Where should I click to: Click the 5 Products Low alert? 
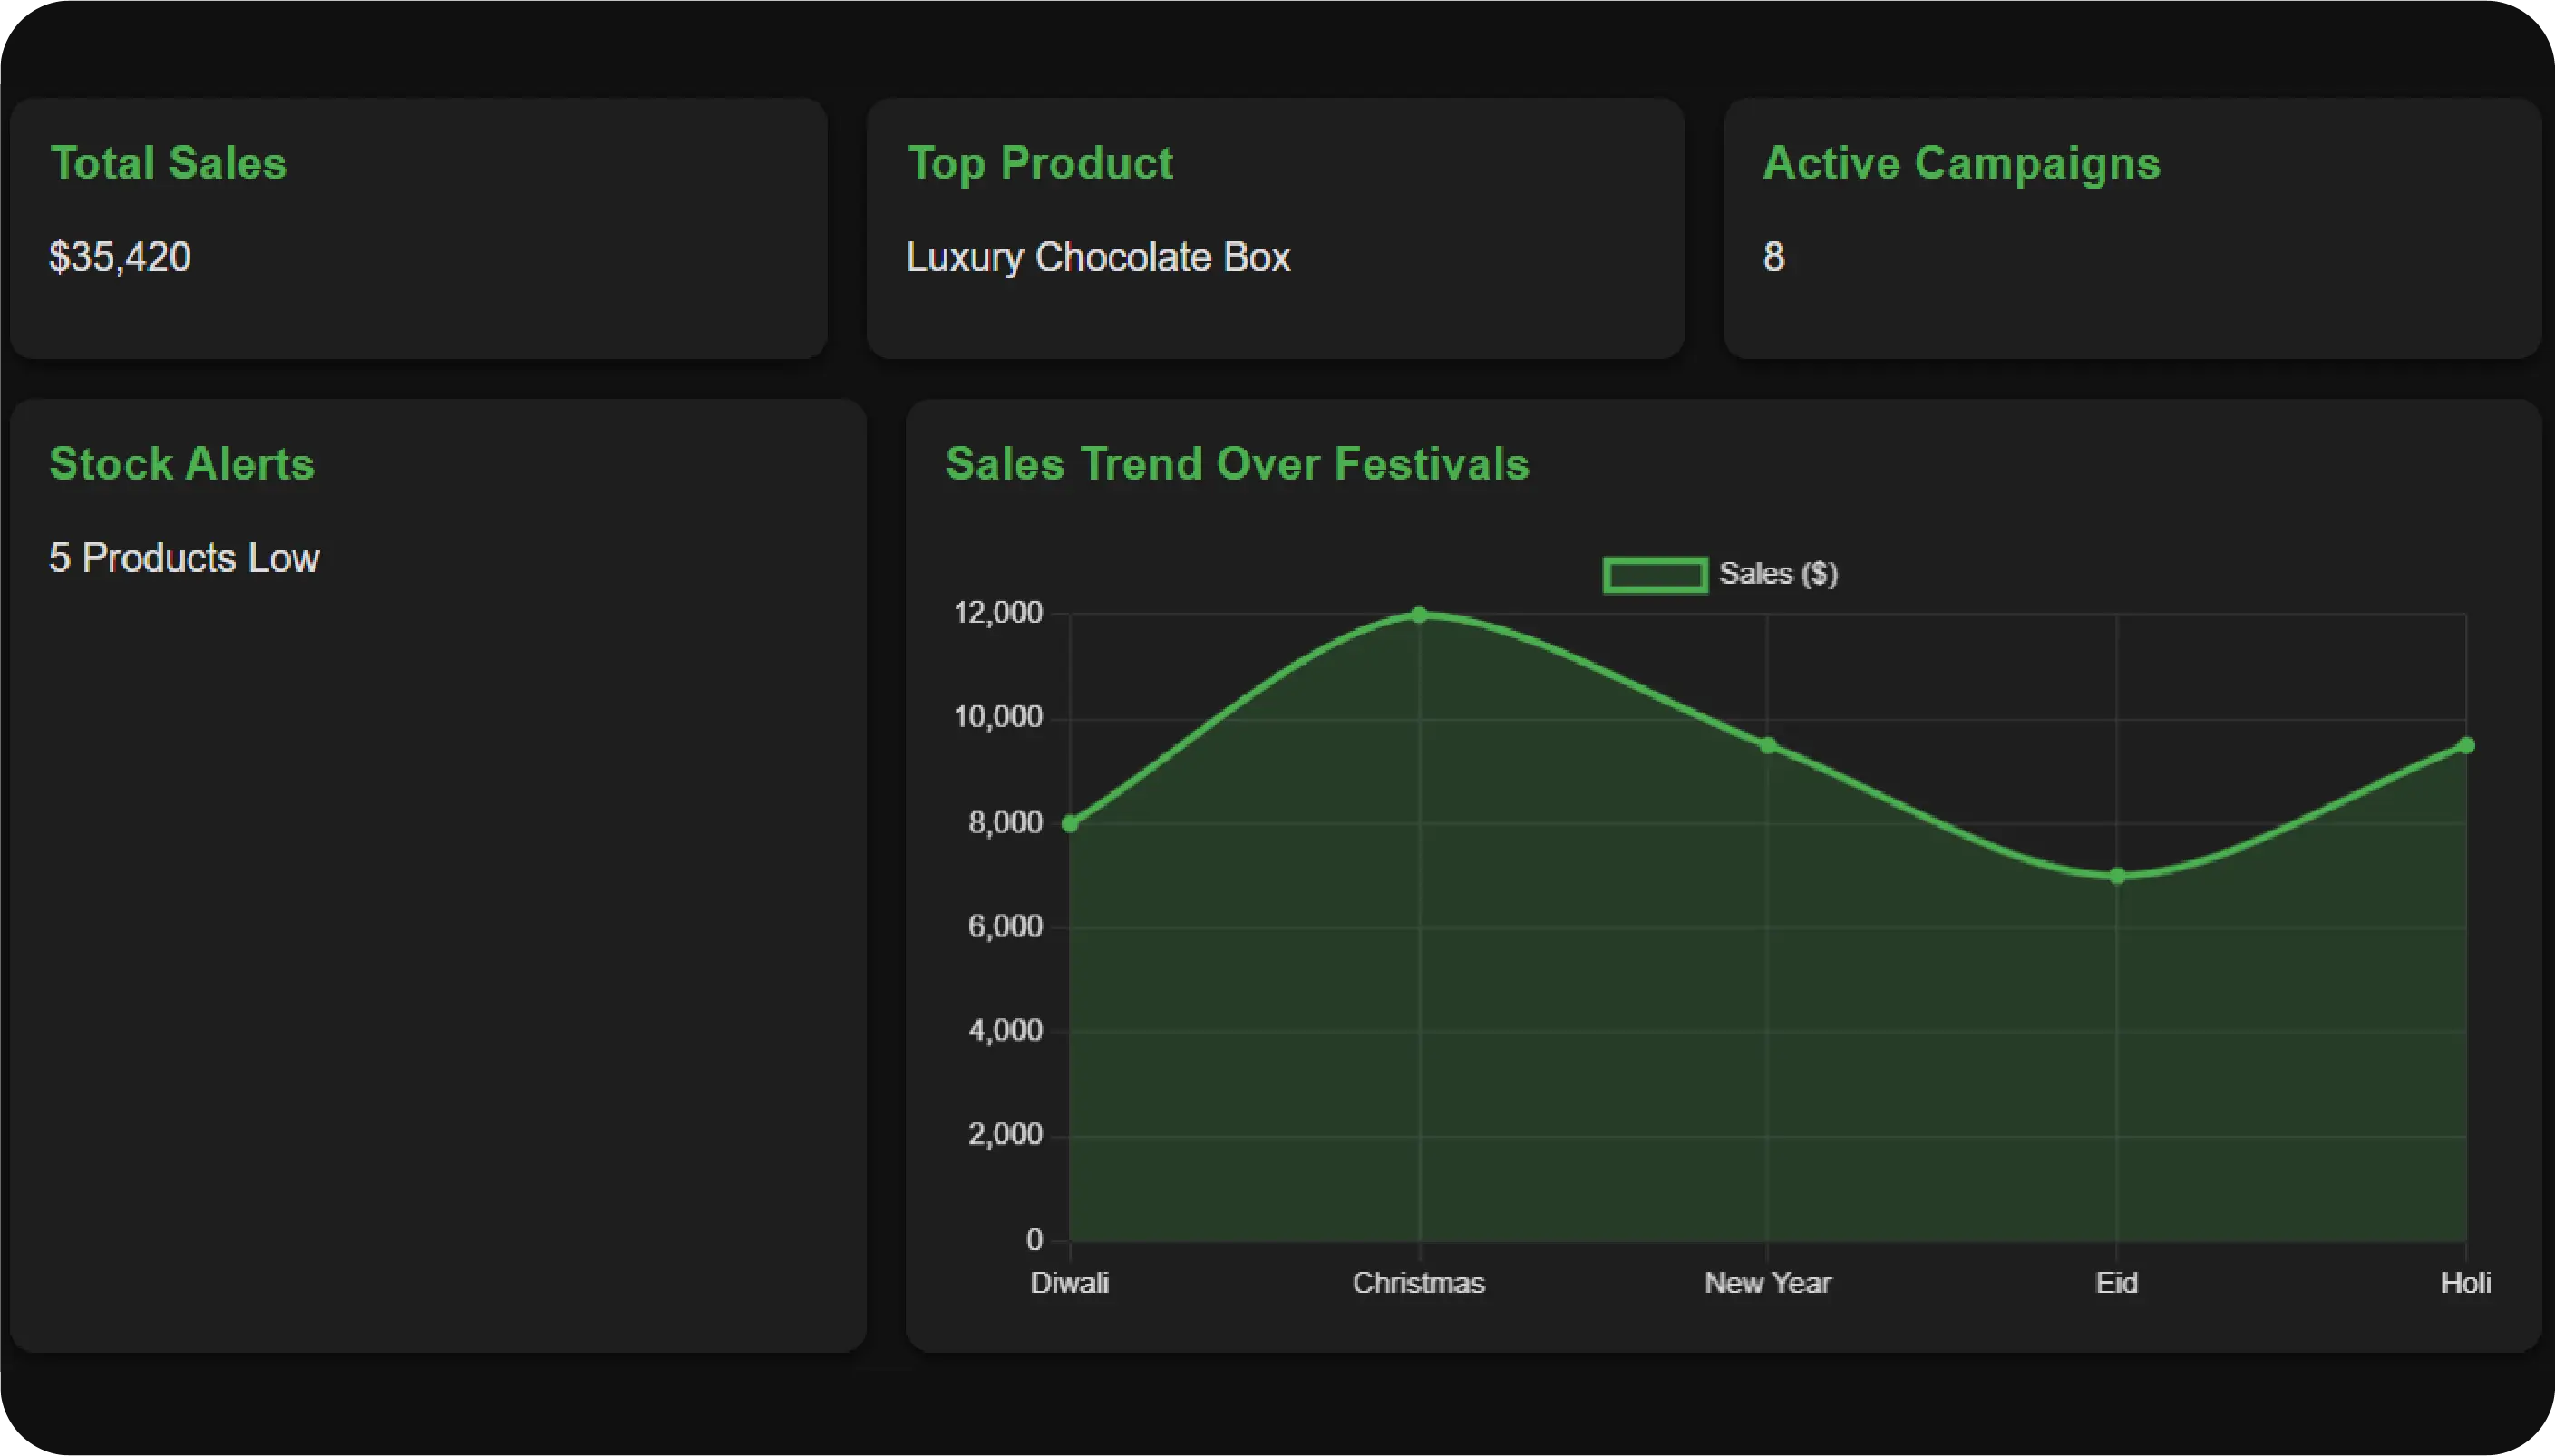(184, 558)
